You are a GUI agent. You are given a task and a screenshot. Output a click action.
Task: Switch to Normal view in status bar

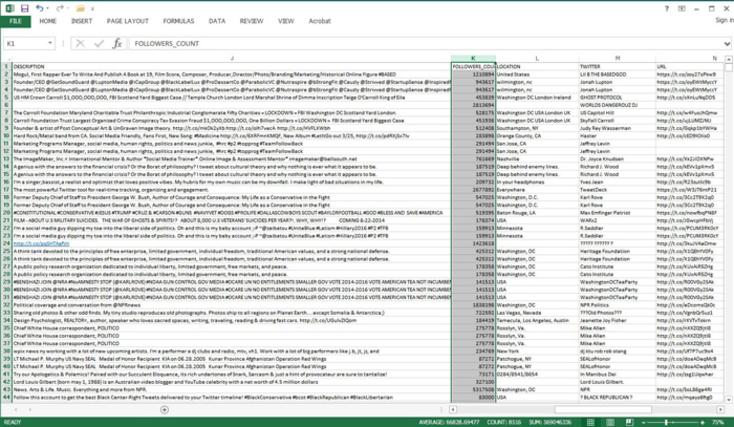[590, 422]
